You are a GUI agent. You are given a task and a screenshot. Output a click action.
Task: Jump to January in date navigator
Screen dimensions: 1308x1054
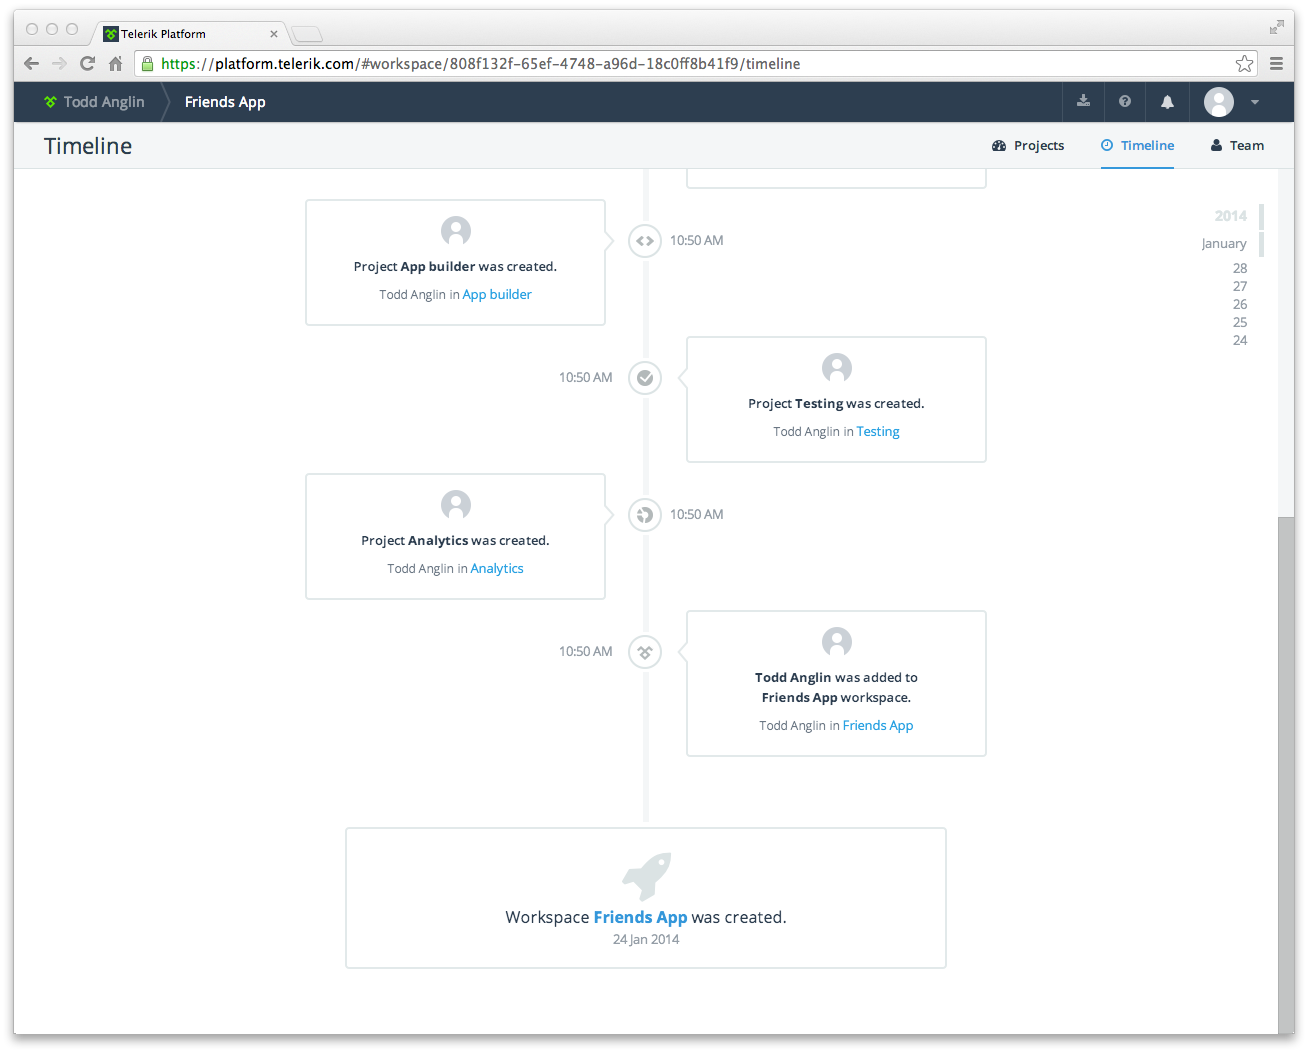tap(1224, 244)
